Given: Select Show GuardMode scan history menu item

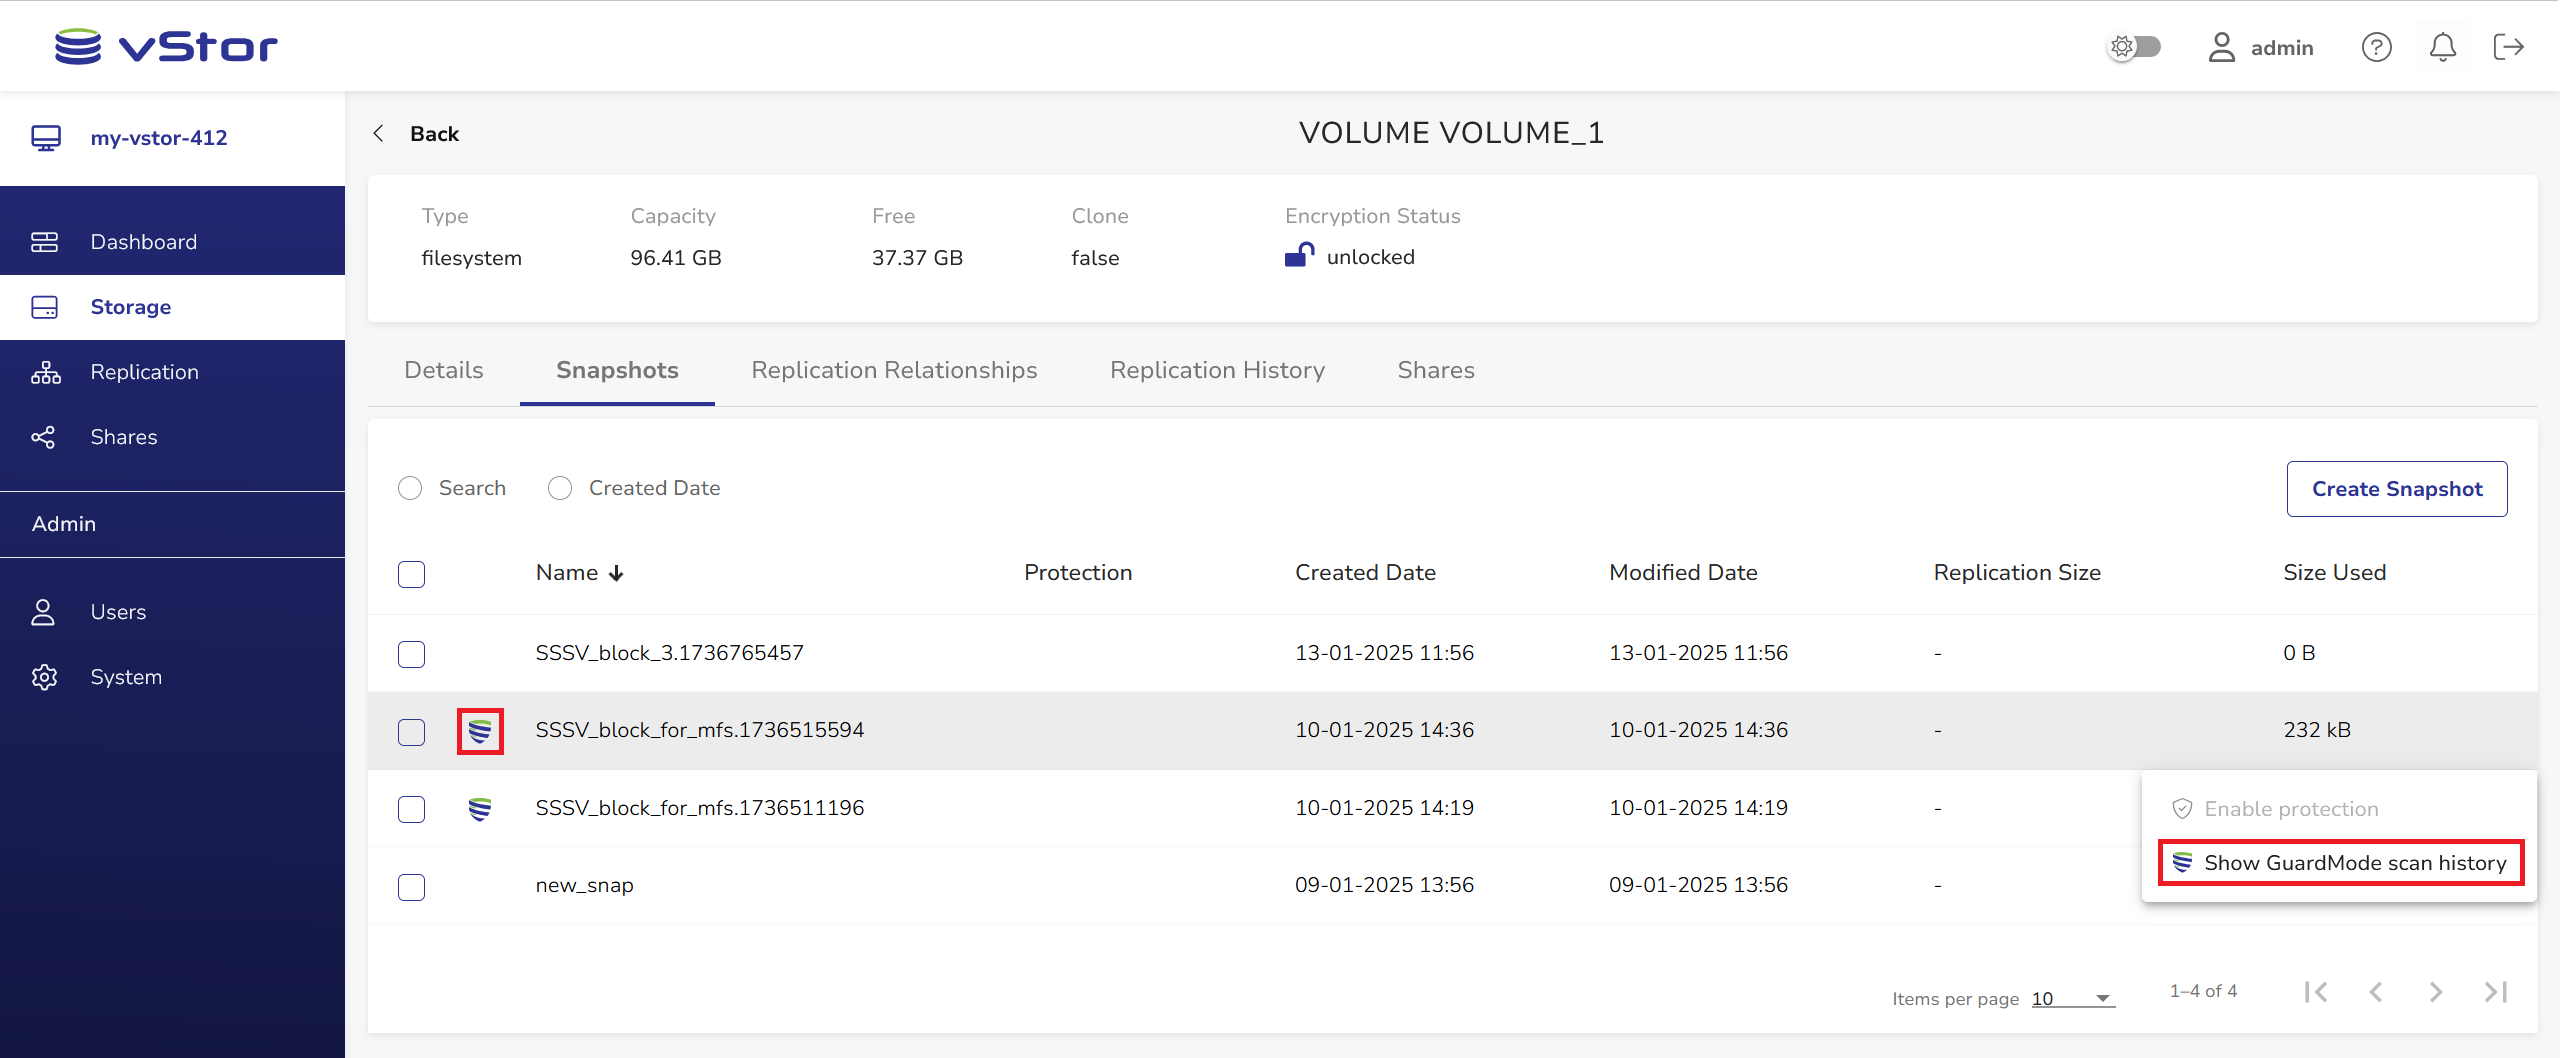Looking at the screenshot, I should [x=2340, y=863].
